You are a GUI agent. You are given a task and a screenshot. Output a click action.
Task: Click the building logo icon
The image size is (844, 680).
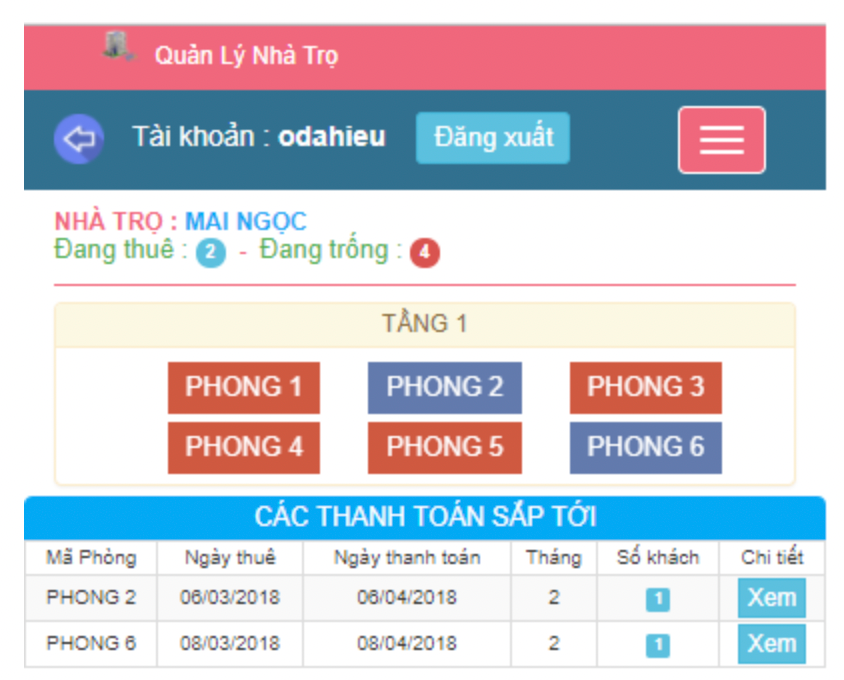(x=118, y=46)
